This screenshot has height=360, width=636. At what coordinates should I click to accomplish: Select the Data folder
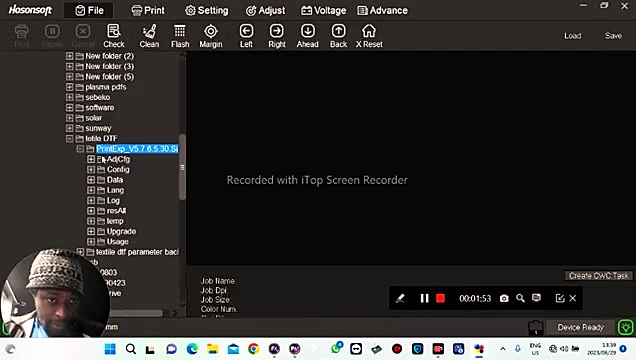pos(115,180)
